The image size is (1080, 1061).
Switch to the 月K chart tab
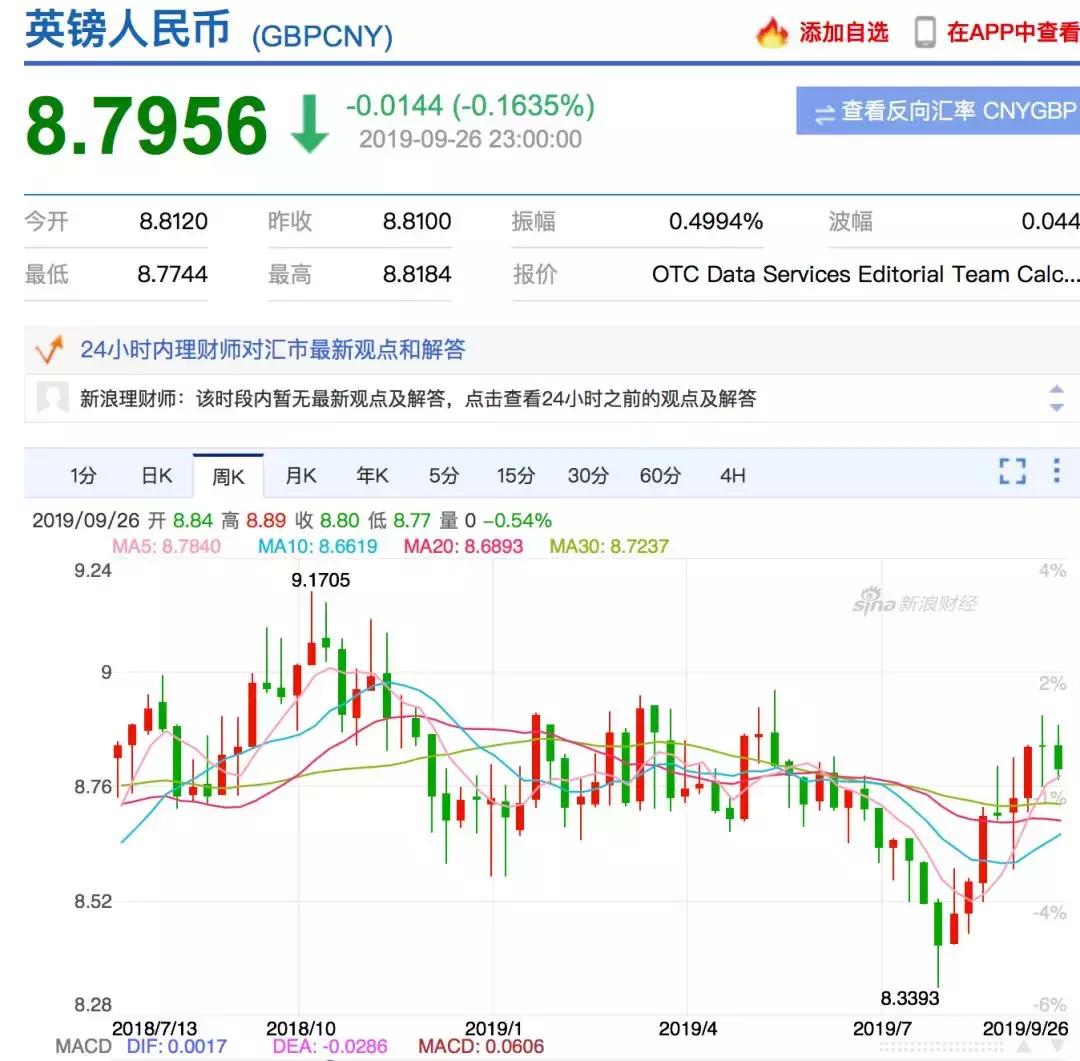[299, 476]
